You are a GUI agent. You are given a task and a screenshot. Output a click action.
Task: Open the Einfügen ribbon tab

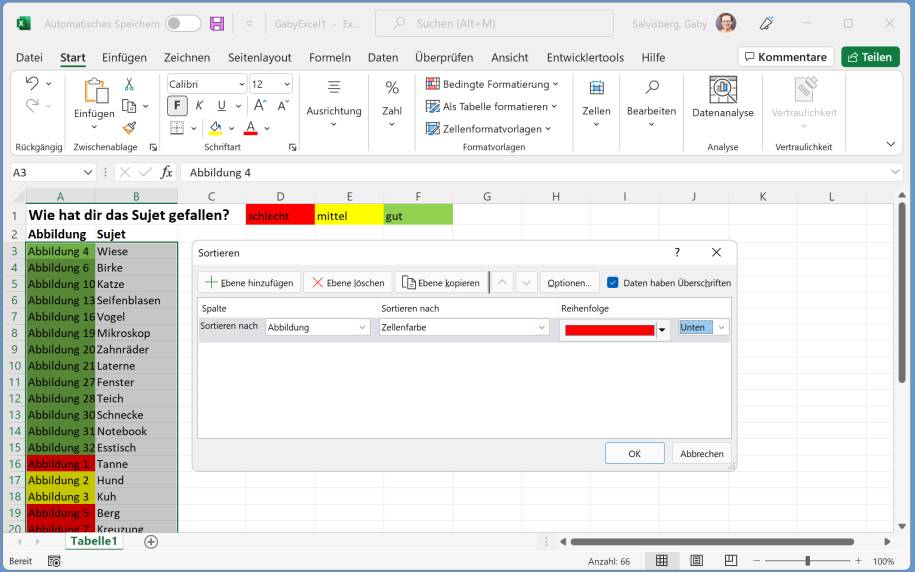pos(124,57)
